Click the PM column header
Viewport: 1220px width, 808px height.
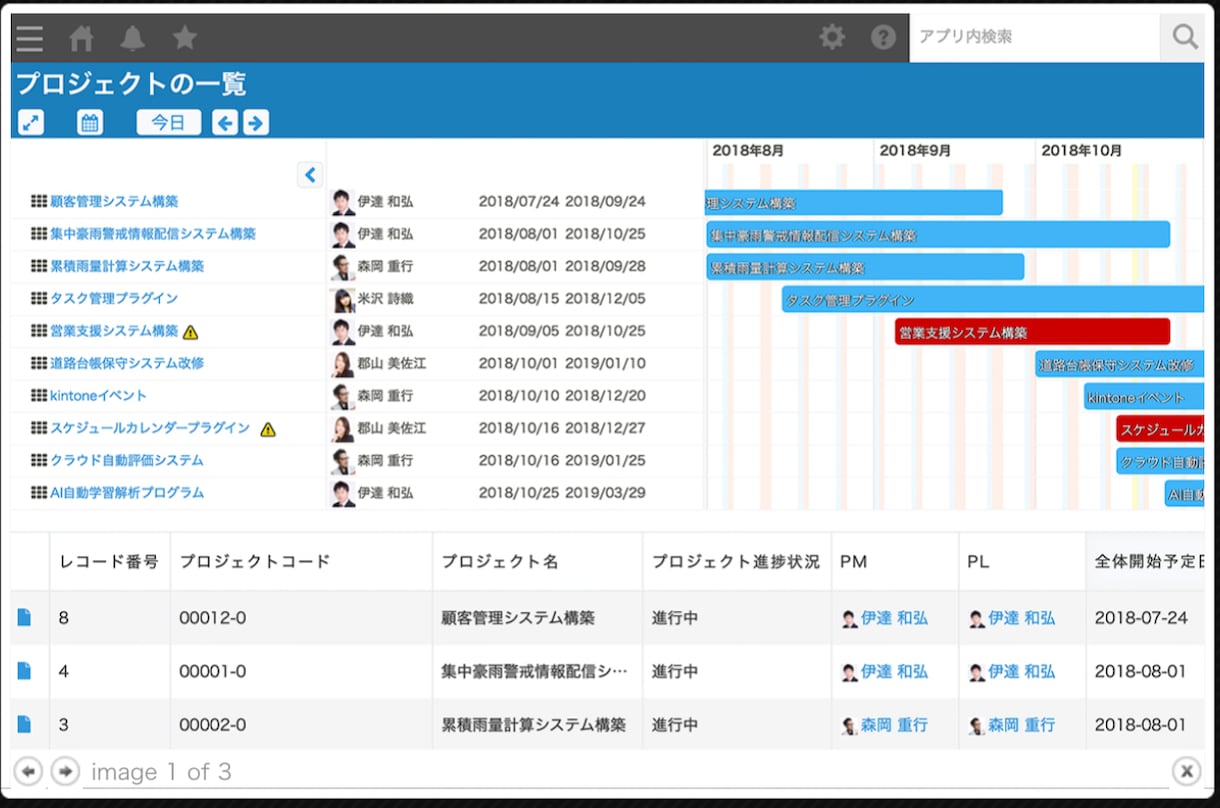[894, 561]
